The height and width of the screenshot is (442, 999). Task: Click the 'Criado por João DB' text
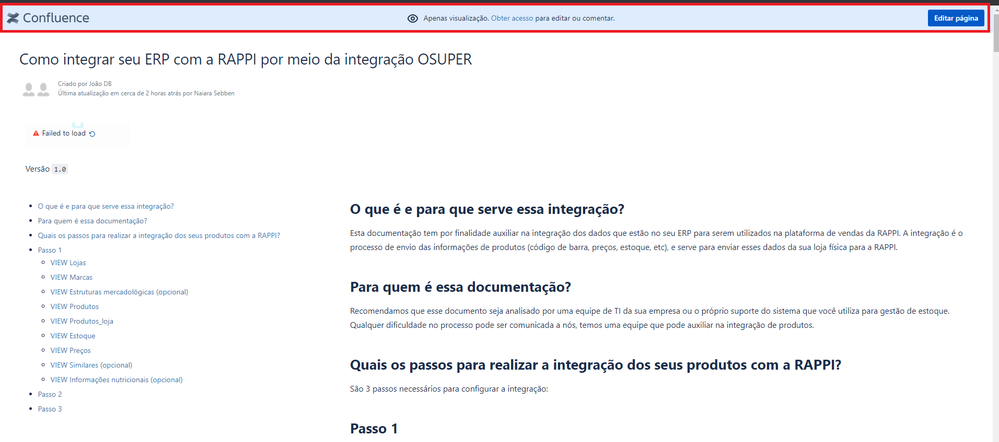click(85, 83)
